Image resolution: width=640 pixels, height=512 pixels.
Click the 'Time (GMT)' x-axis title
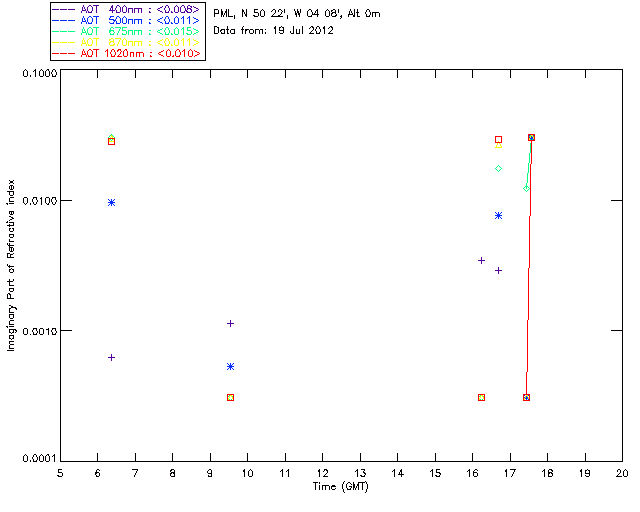(340, 487)
